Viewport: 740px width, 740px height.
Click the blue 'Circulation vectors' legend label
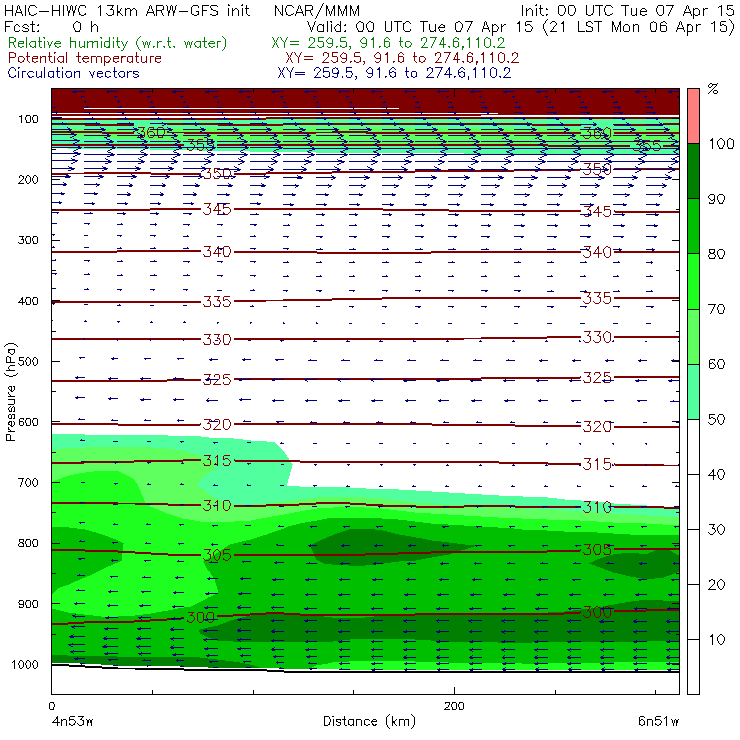point(74,73)
